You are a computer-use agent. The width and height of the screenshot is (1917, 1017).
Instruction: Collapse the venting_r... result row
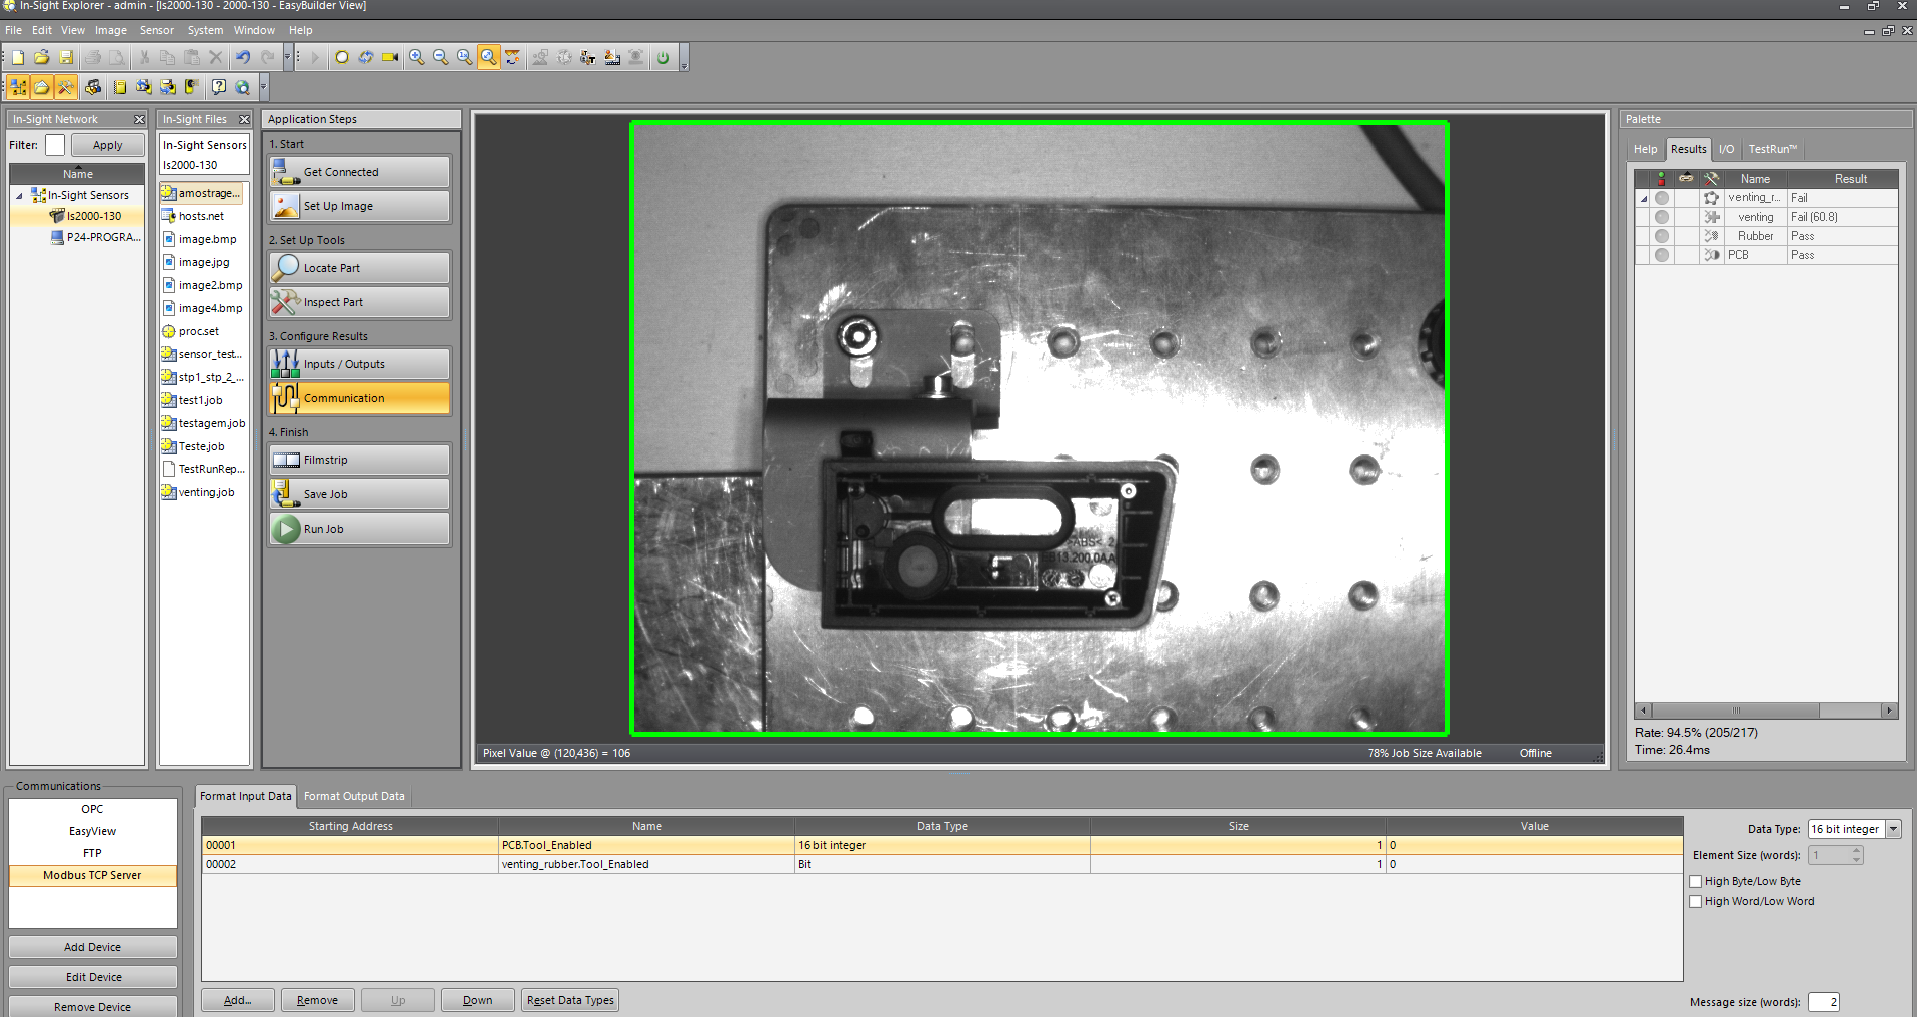point(1643,199)
